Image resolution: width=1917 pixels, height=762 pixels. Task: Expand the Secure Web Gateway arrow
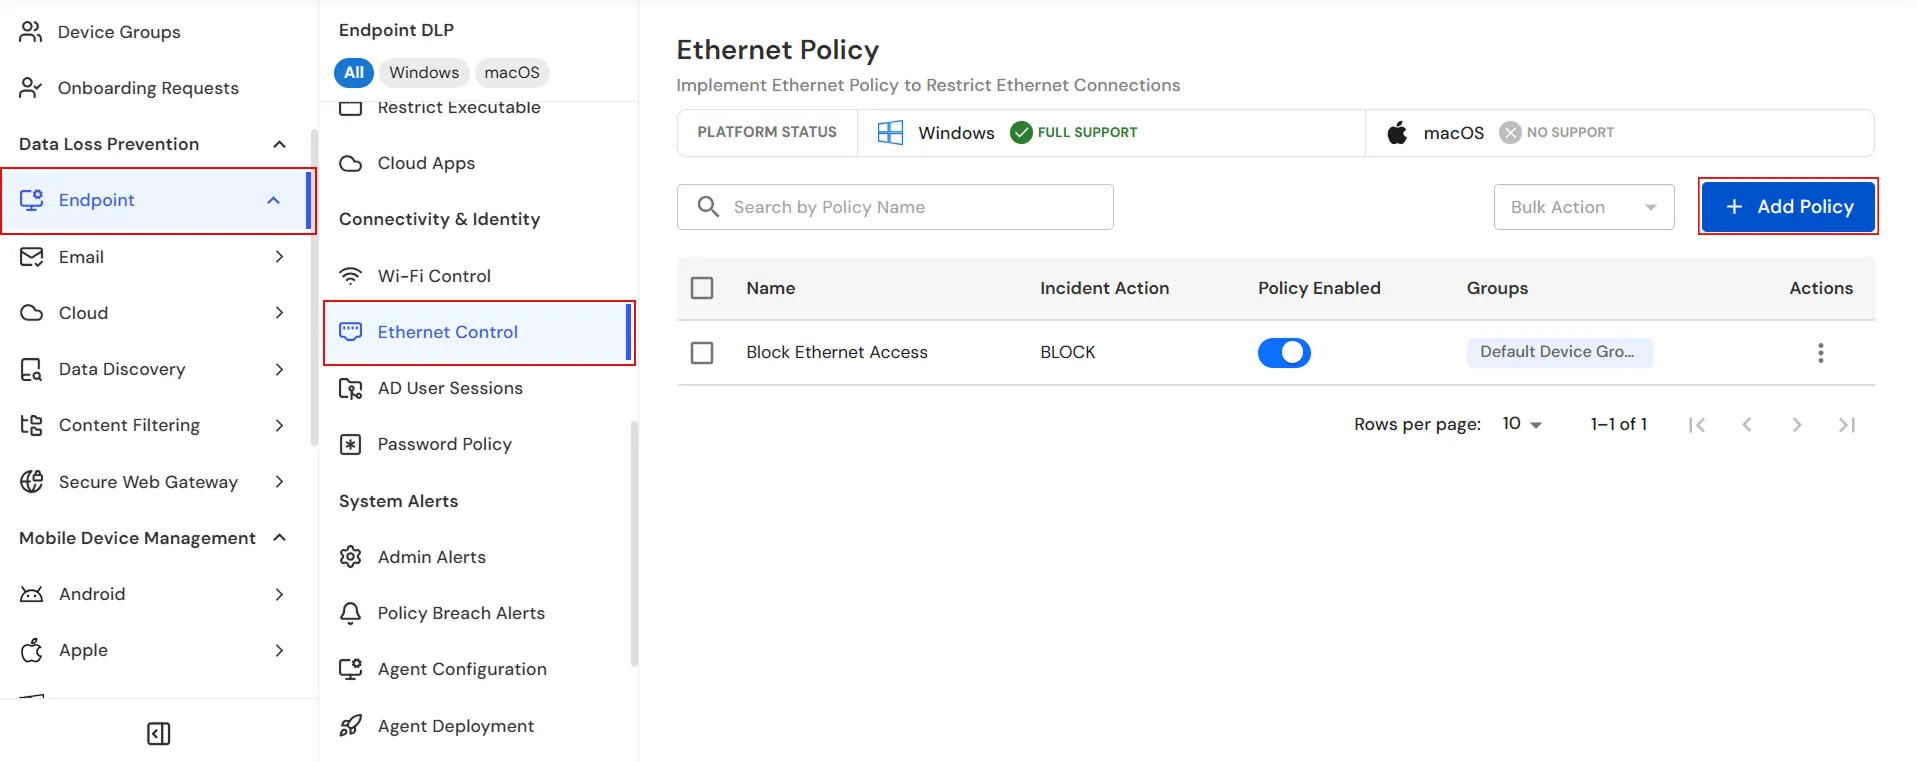[279, 482]
